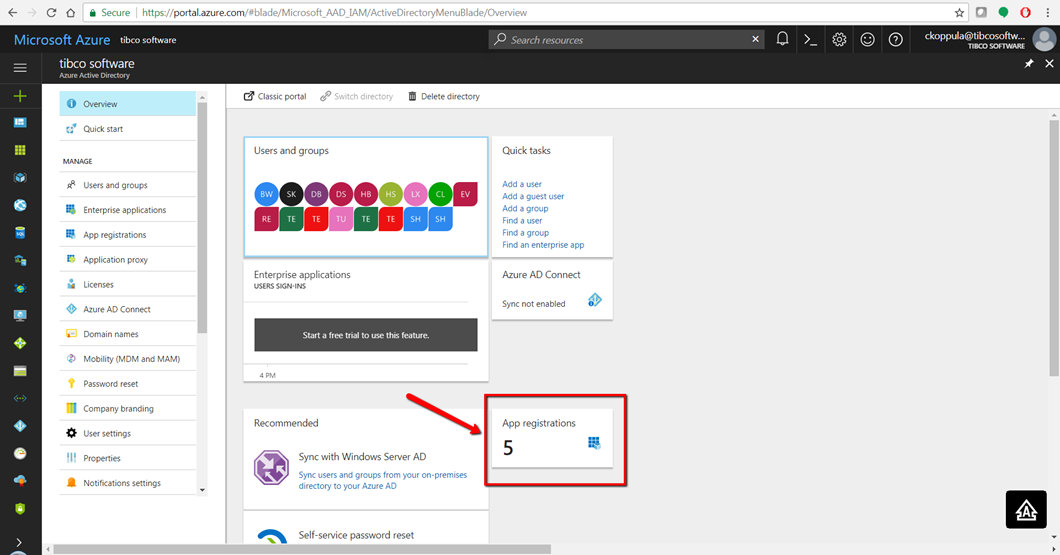Viewport: 1060px width, 555px height.
Task: Click the green plus New resource icon
Action: coord(20,96)
